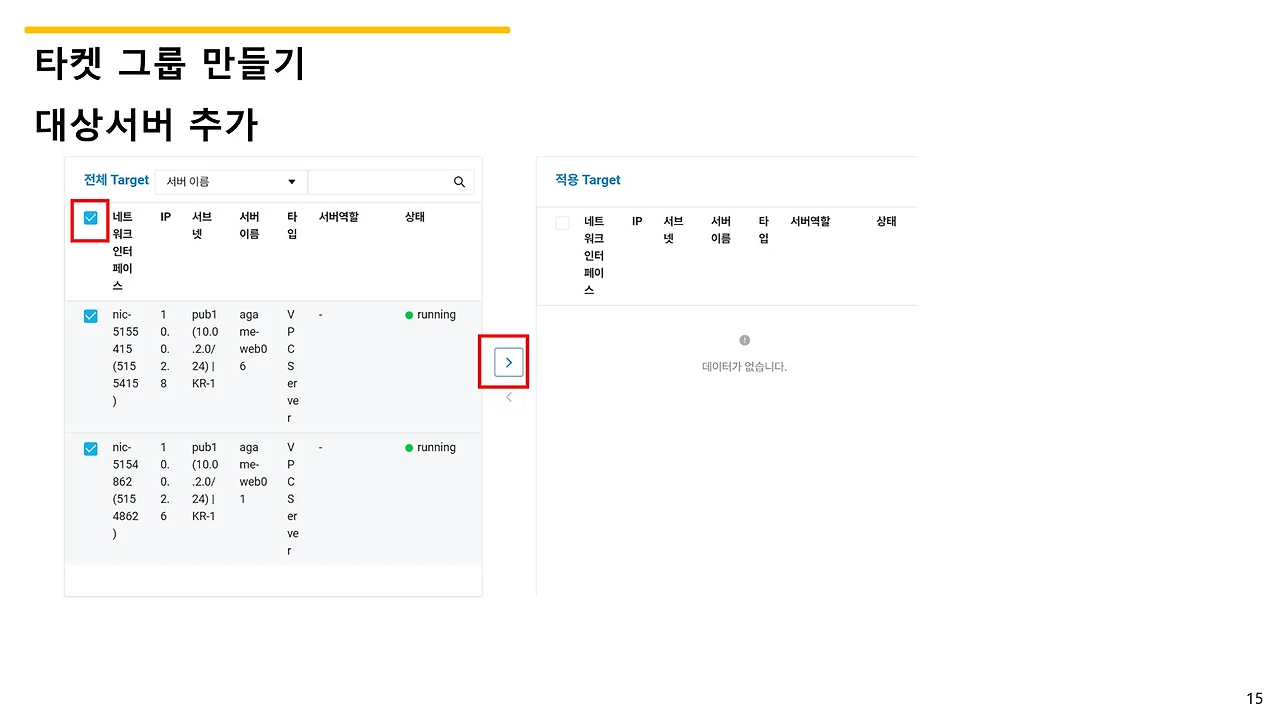The width and height of the screenshot is (1280, 720).
Task: Open the 서버 이름 filter dropdown
Action: coord(230,181)
